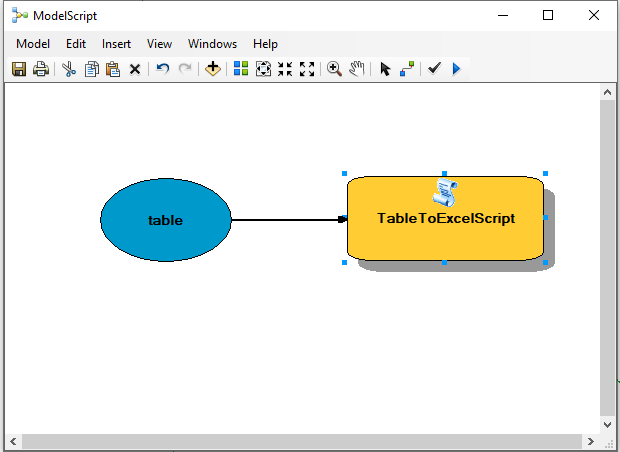Click the script scroll icon on tool box

(445, 193)
